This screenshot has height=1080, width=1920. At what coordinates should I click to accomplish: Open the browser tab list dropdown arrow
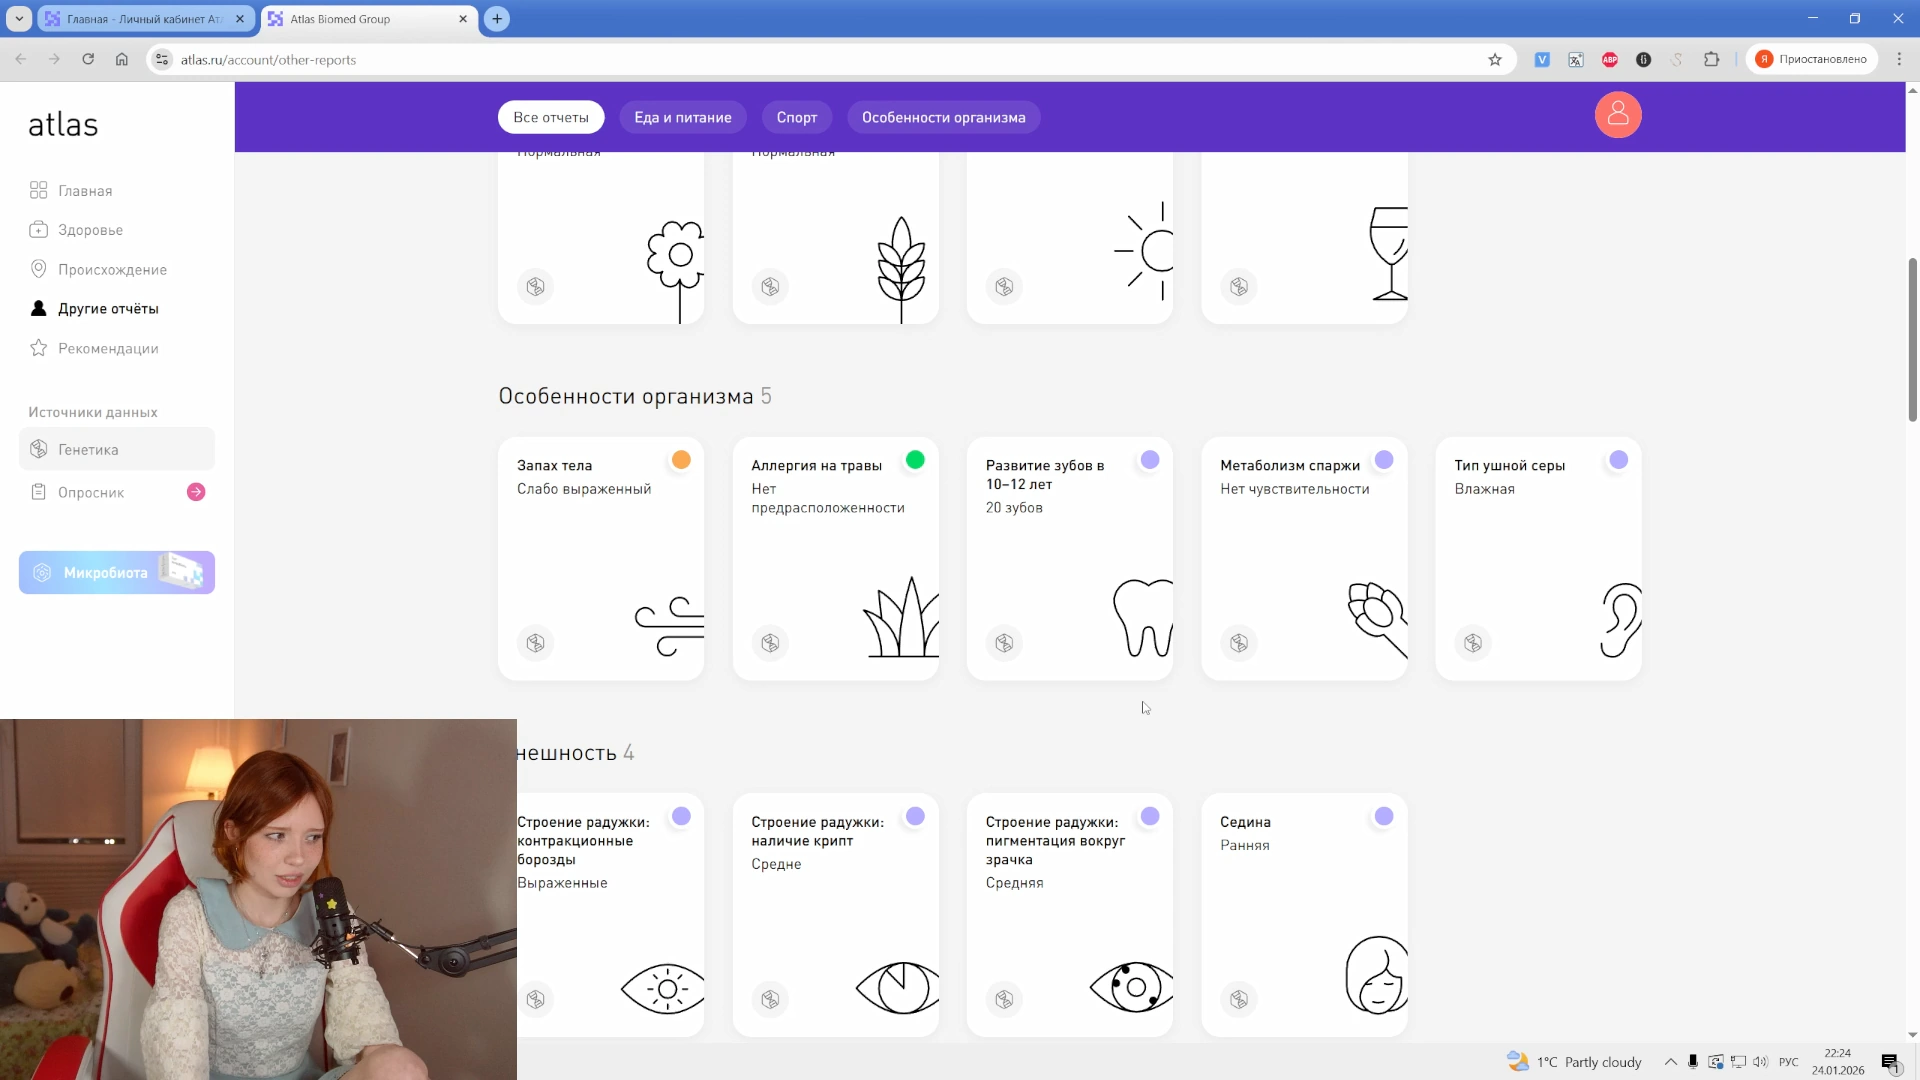[x=19, y=18]
